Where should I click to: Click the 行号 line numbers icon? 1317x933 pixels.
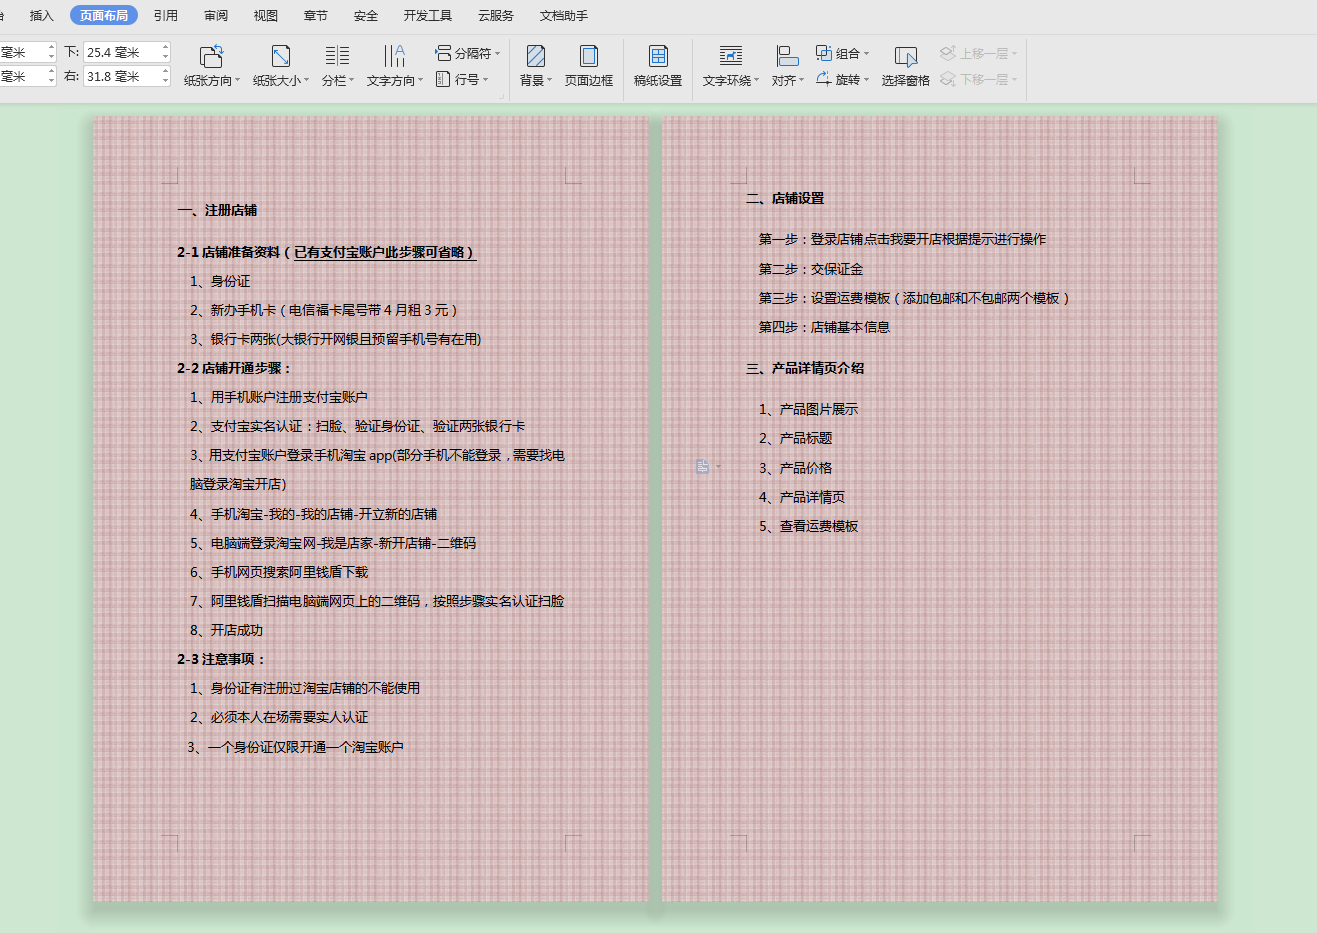pos(443,79)
